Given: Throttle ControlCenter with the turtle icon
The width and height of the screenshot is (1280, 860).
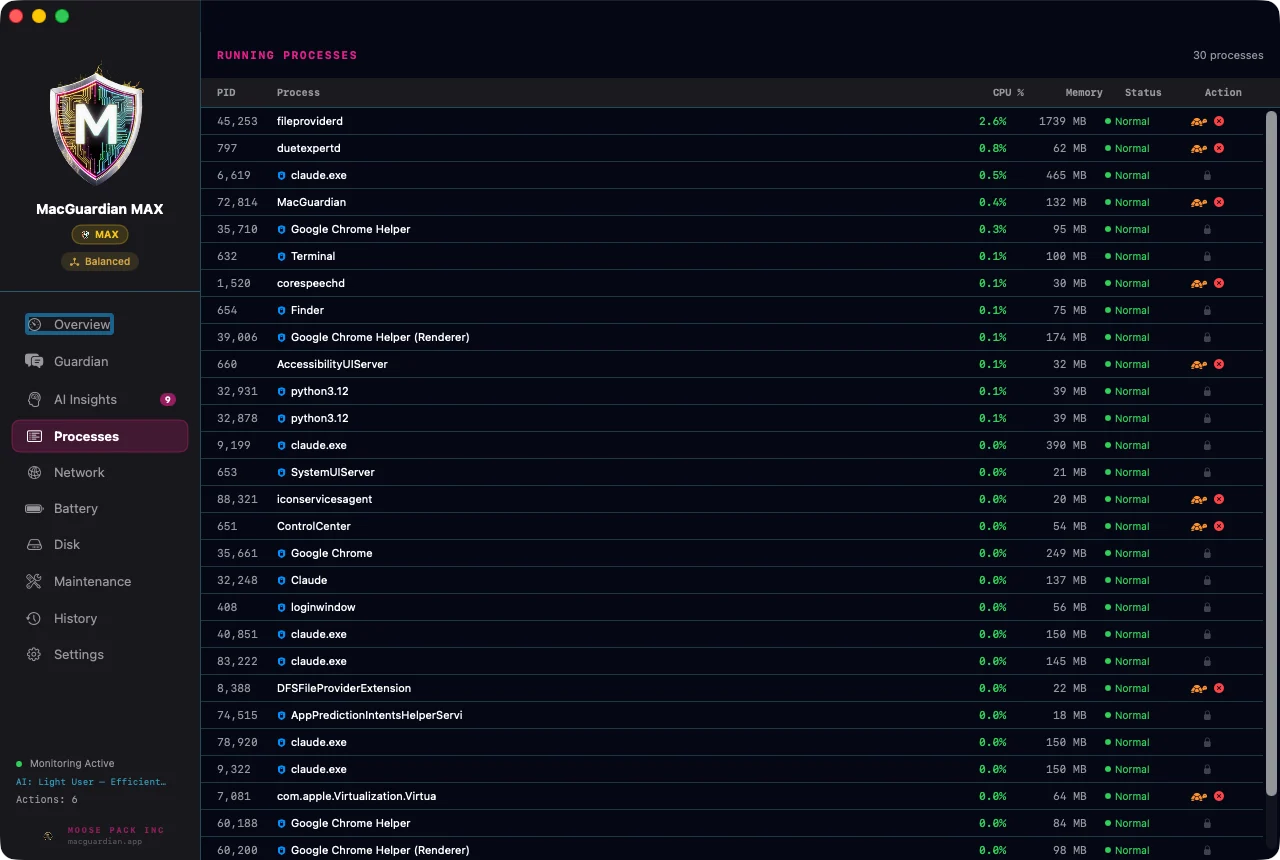Looking at the screenshot, I should pyautogui.click(x=1198, y=526).
